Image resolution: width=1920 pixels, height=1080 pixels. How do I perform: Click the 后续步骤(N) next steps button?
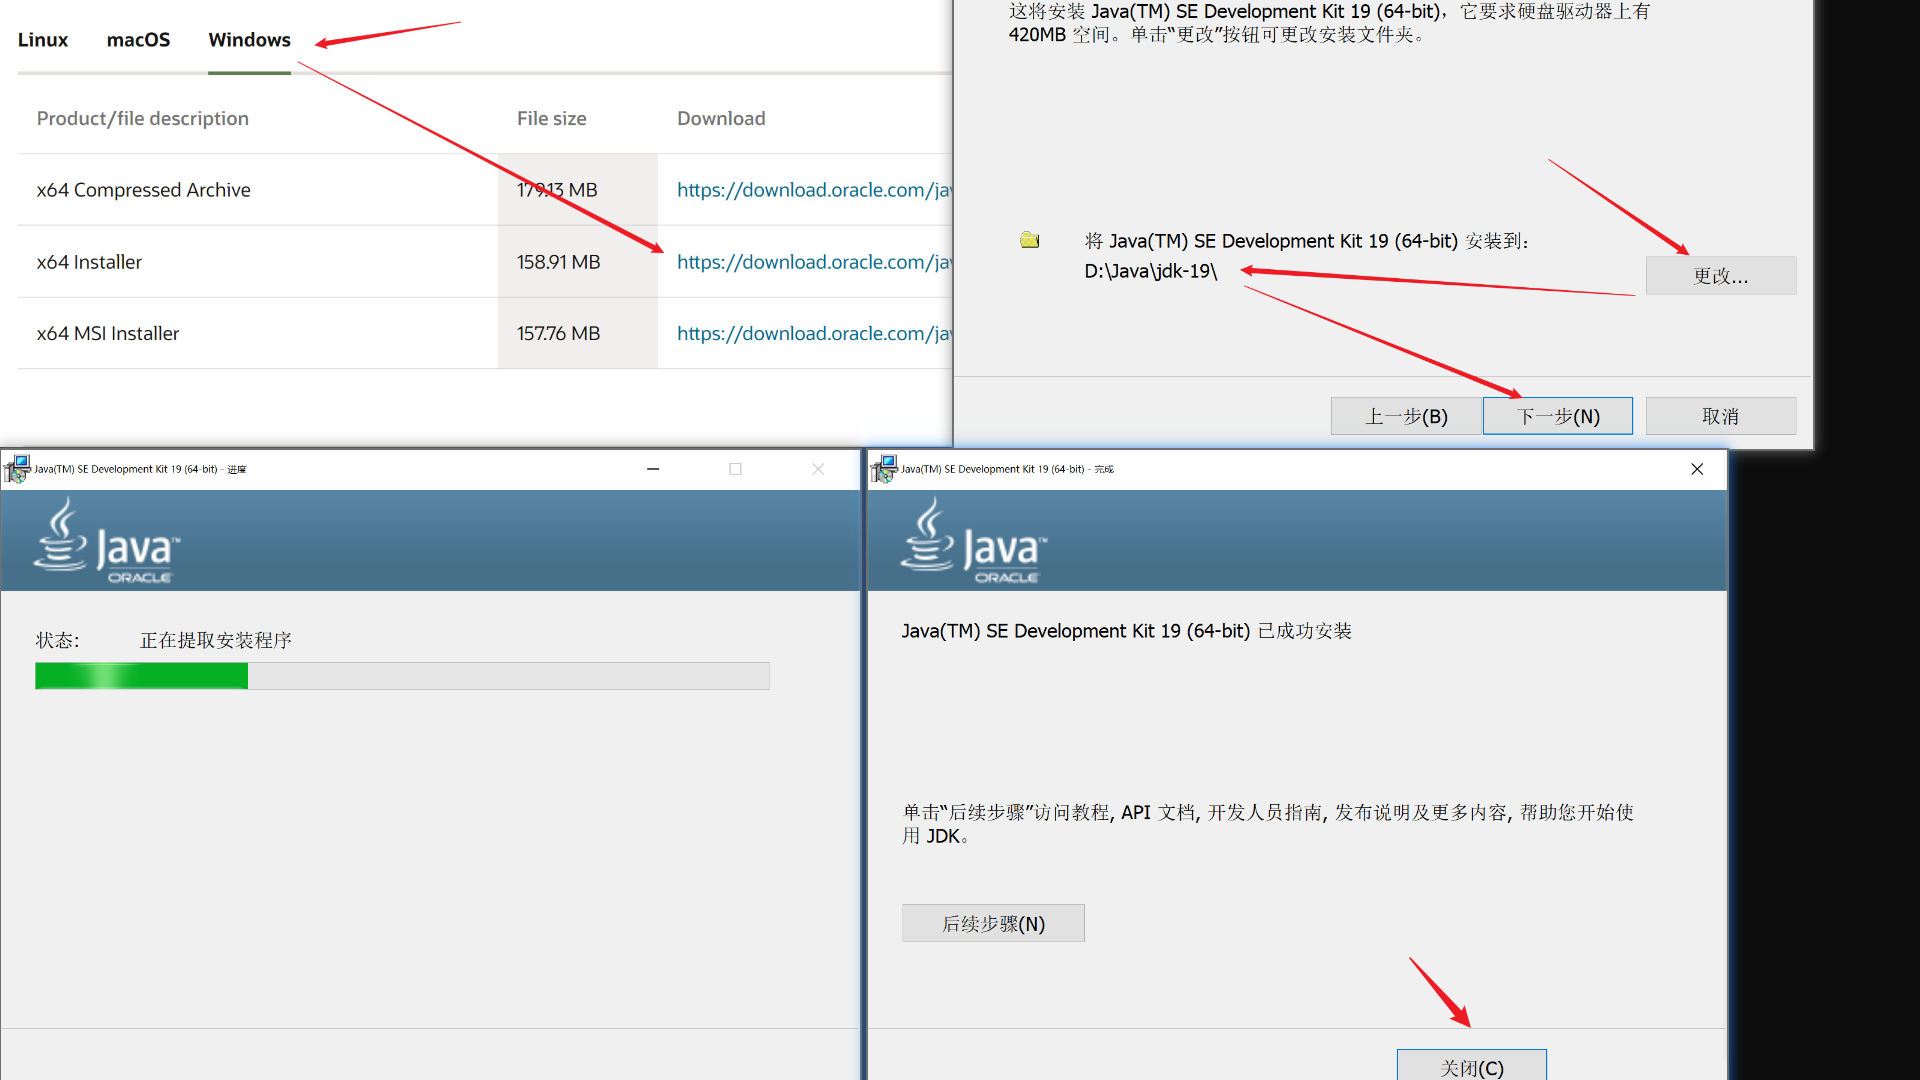[x=993, y=924]
